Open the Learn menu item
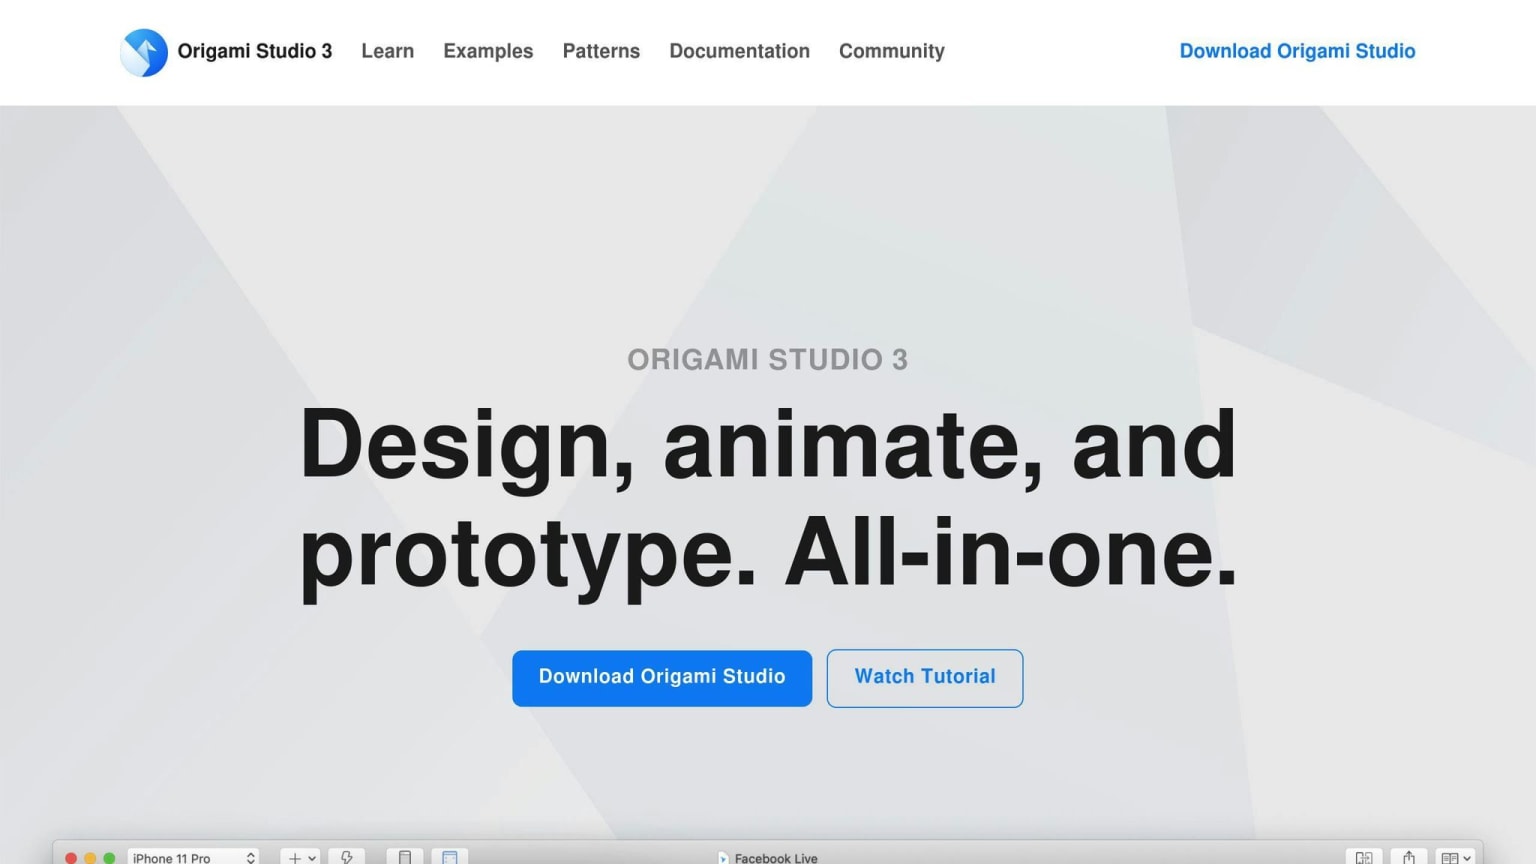Screen dimensions: 1536x864 tap(387, 51)
